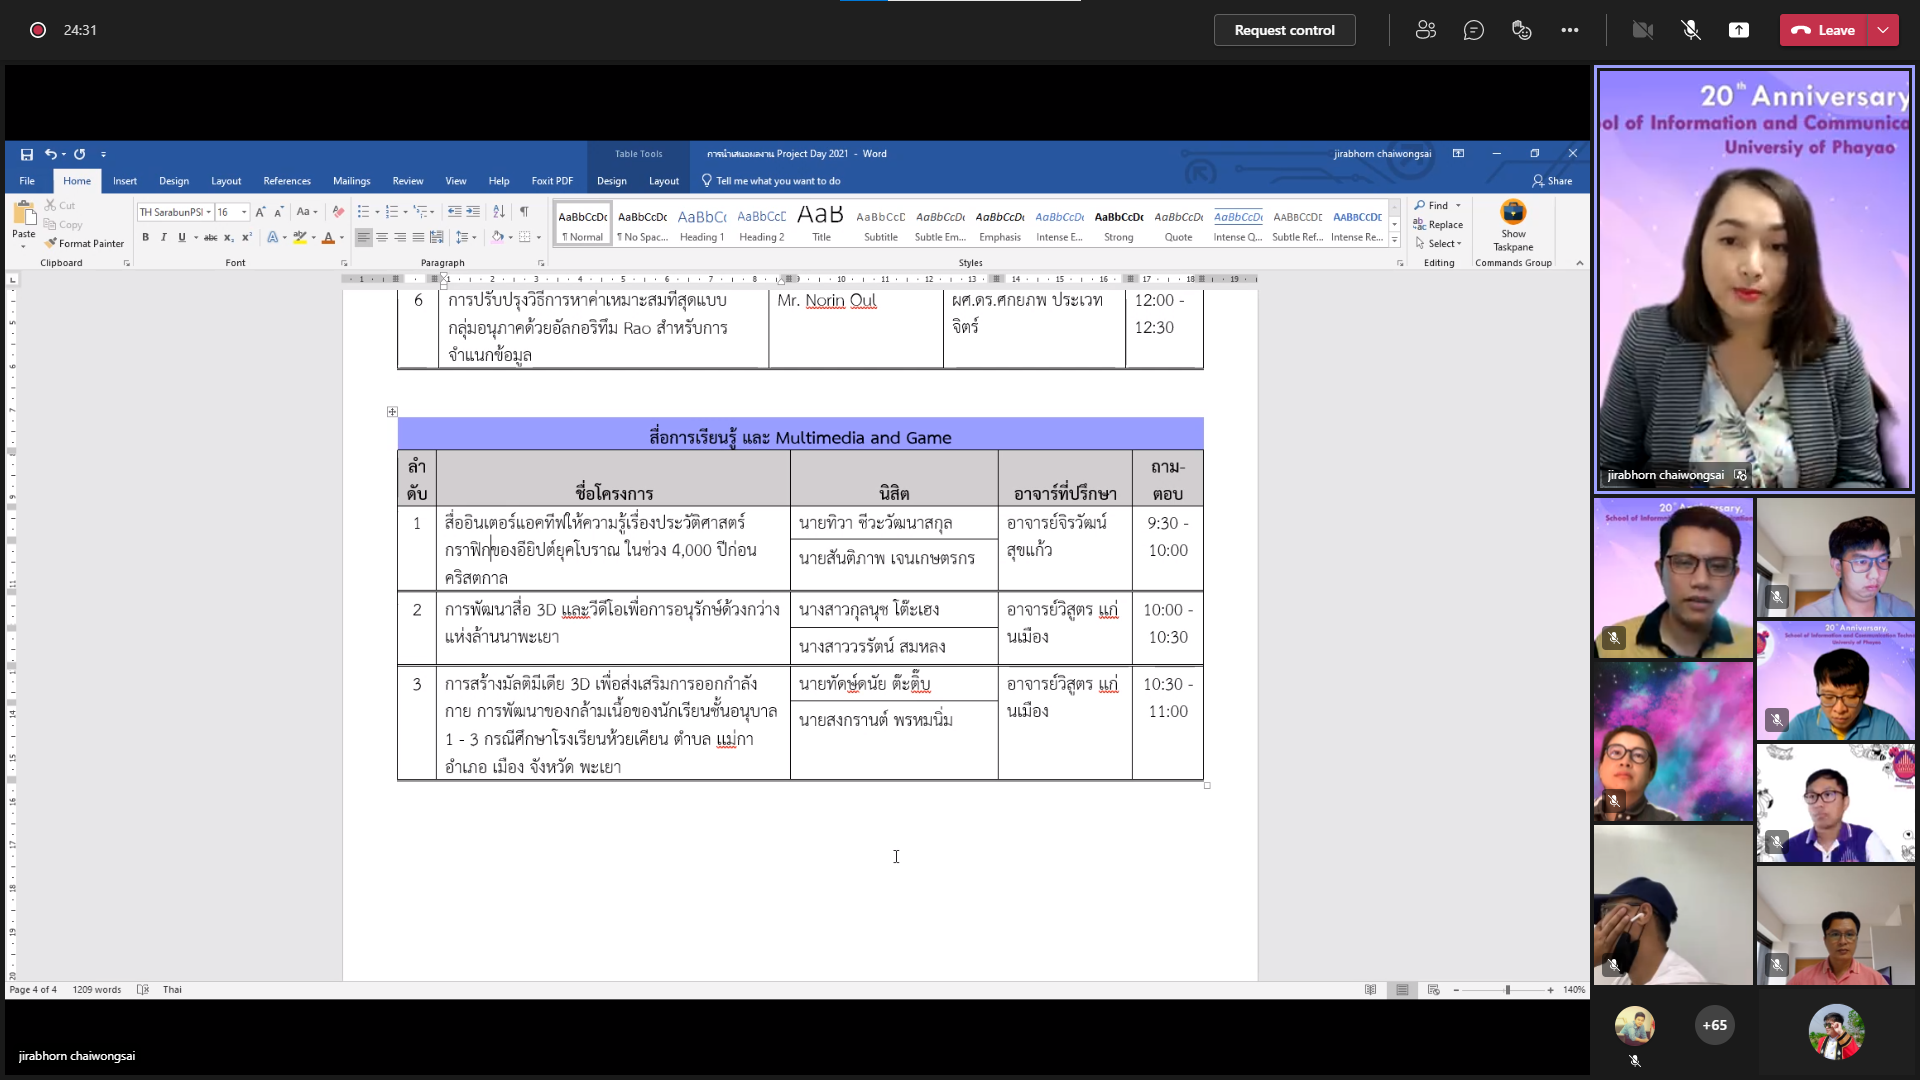The image size is (1920, 1080).
Task: Click the Paste icon
Action: (24, 213)
